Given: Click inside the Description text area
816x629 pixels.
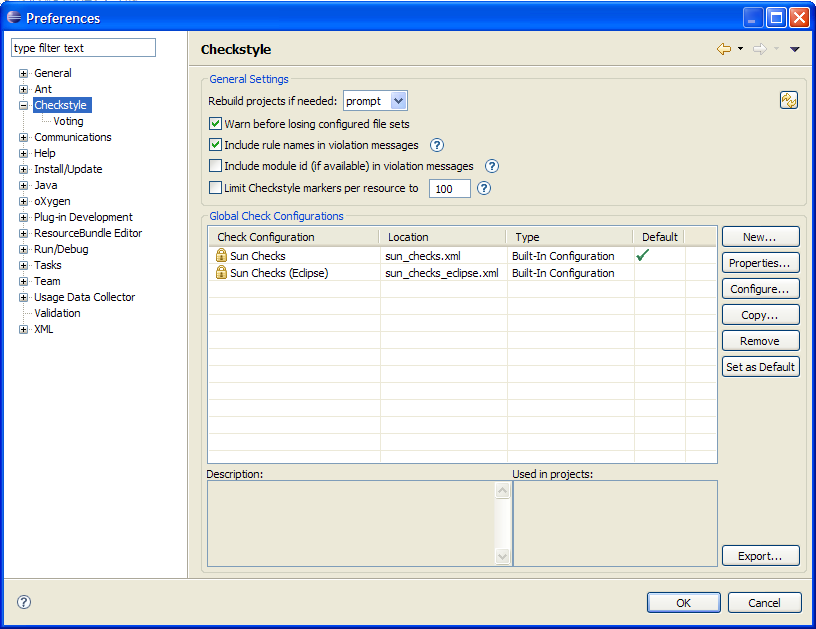Looking at the screenshot, I should 352,523.
